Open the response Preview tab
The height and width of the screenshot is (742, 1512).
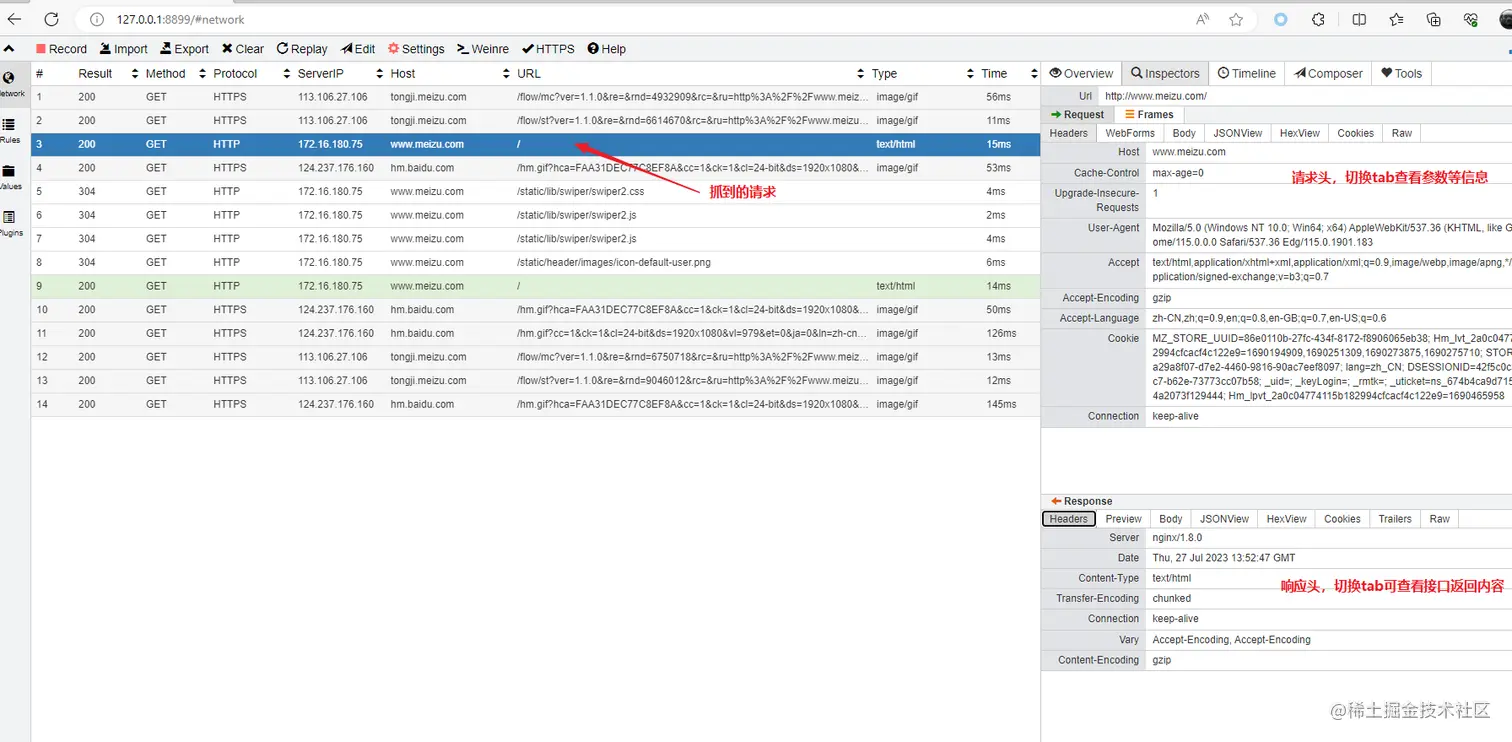(x=1123, y=519)
